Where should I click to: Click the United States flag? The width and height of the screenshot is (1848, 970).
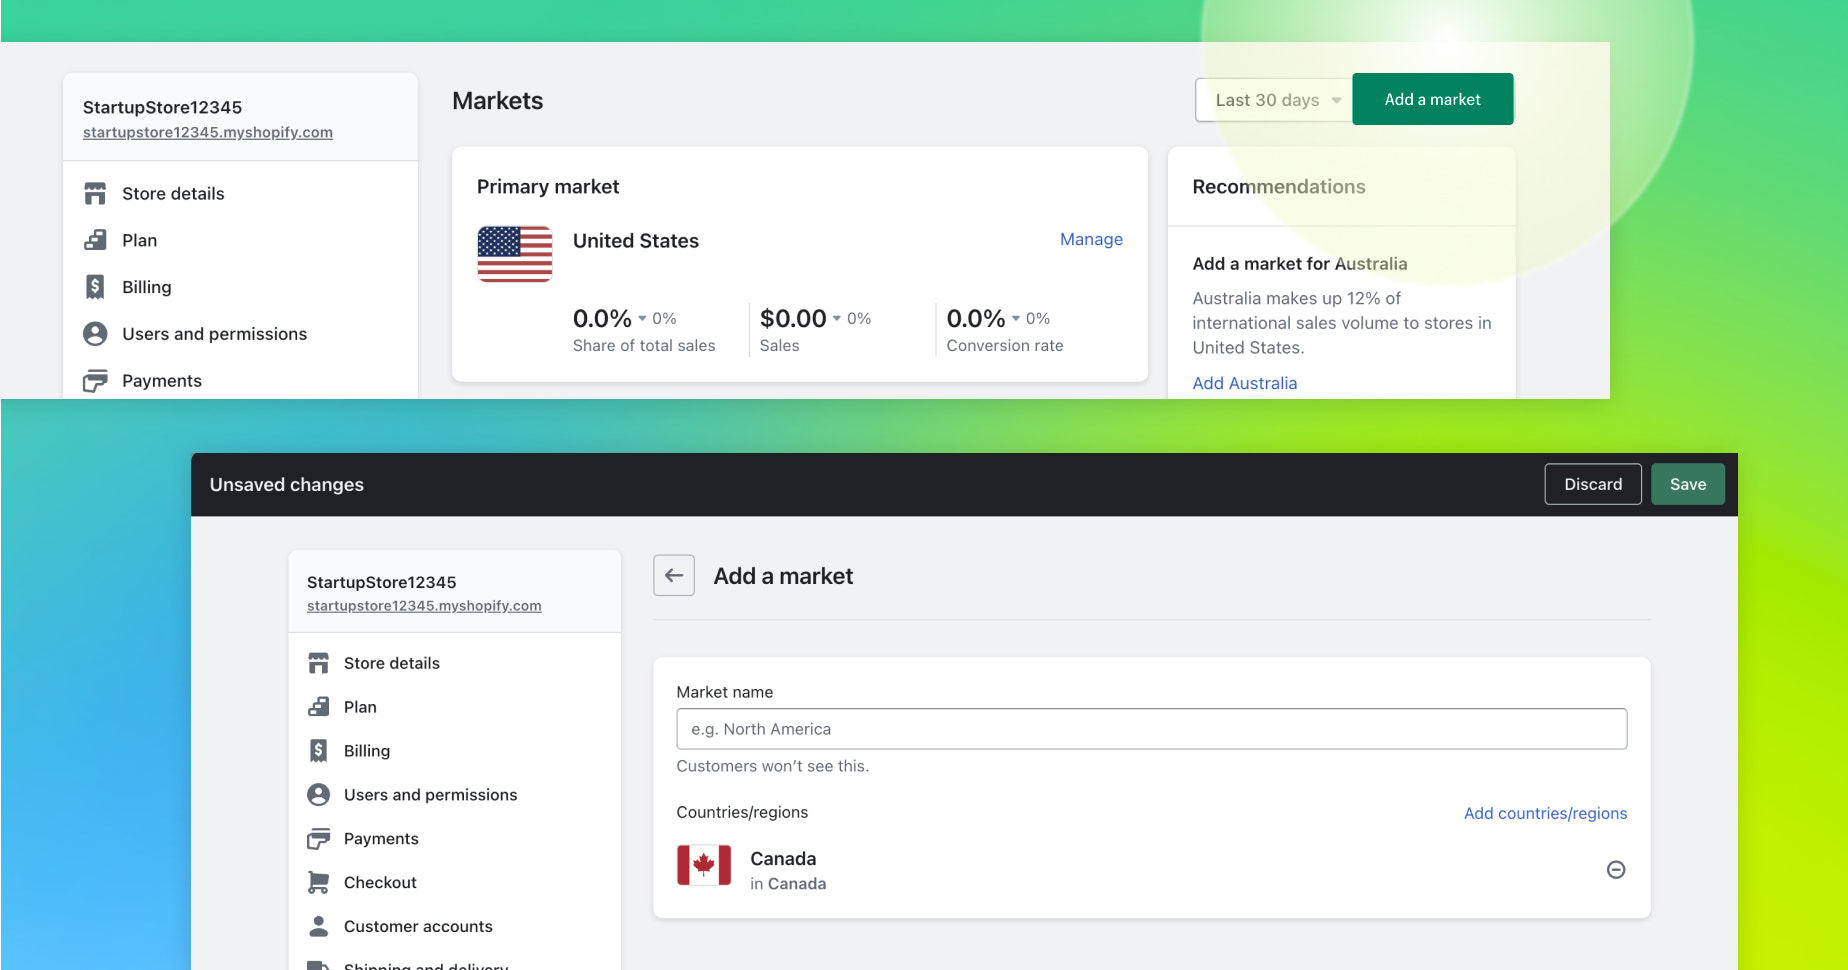515,254
